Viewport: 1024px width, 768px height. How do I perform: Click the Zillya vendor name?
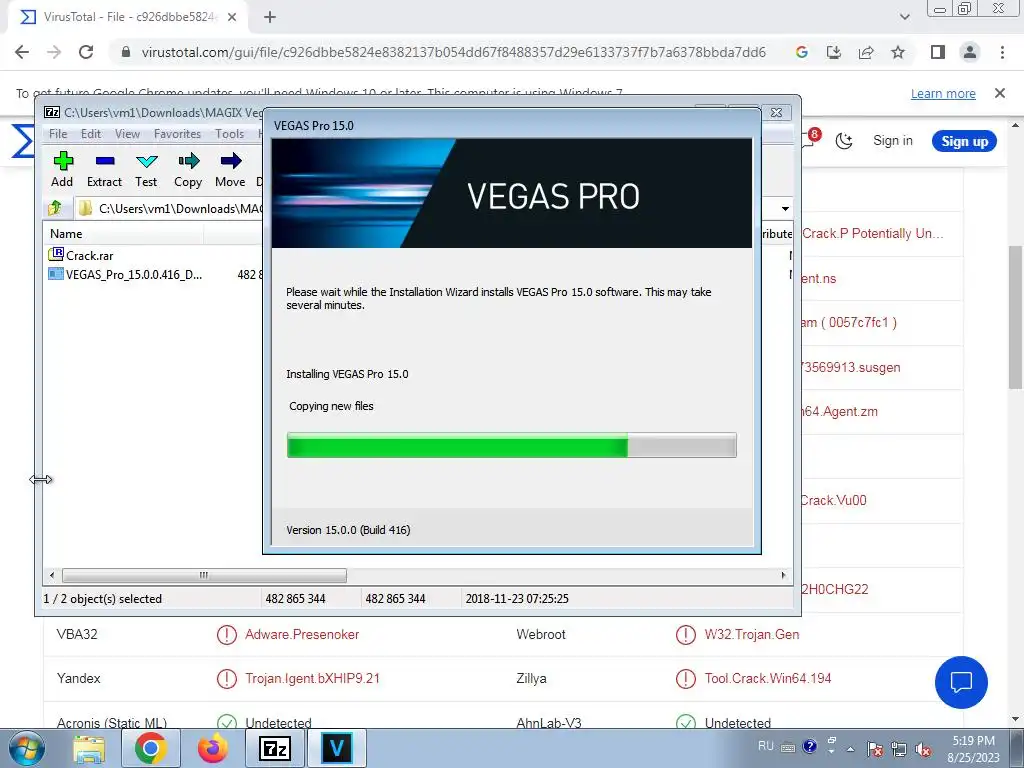531,679
